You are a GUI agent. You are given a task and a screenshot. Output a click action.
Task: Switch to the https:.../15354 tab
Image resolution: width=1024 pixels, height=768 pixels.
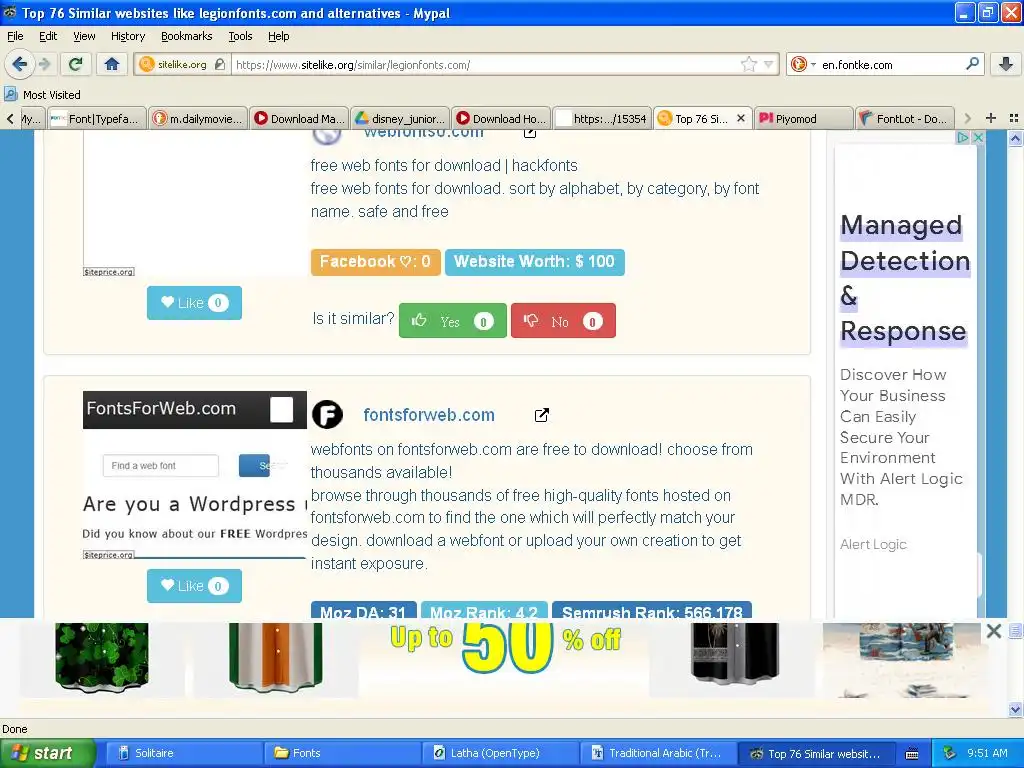click(x=602, y=119)
